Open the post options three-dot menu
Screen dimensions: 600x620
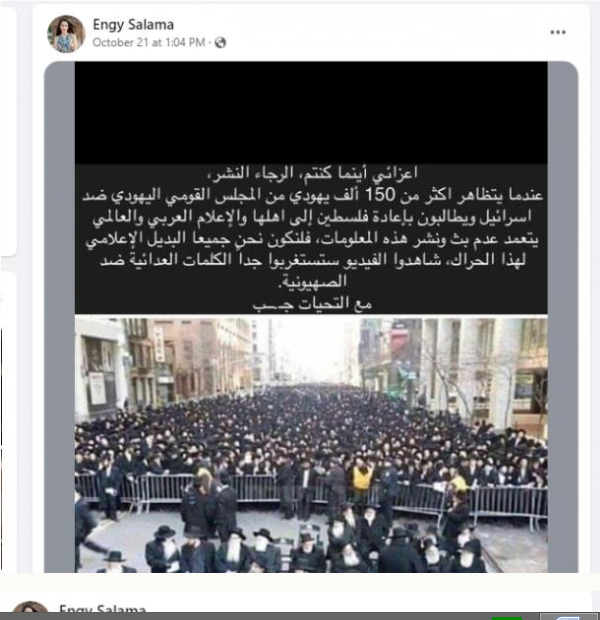click(558, 32)
